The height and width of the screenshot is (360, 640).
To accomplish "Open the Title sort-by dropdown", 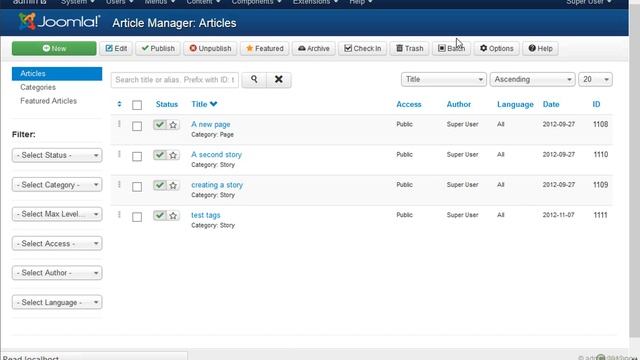I will 444,79.
